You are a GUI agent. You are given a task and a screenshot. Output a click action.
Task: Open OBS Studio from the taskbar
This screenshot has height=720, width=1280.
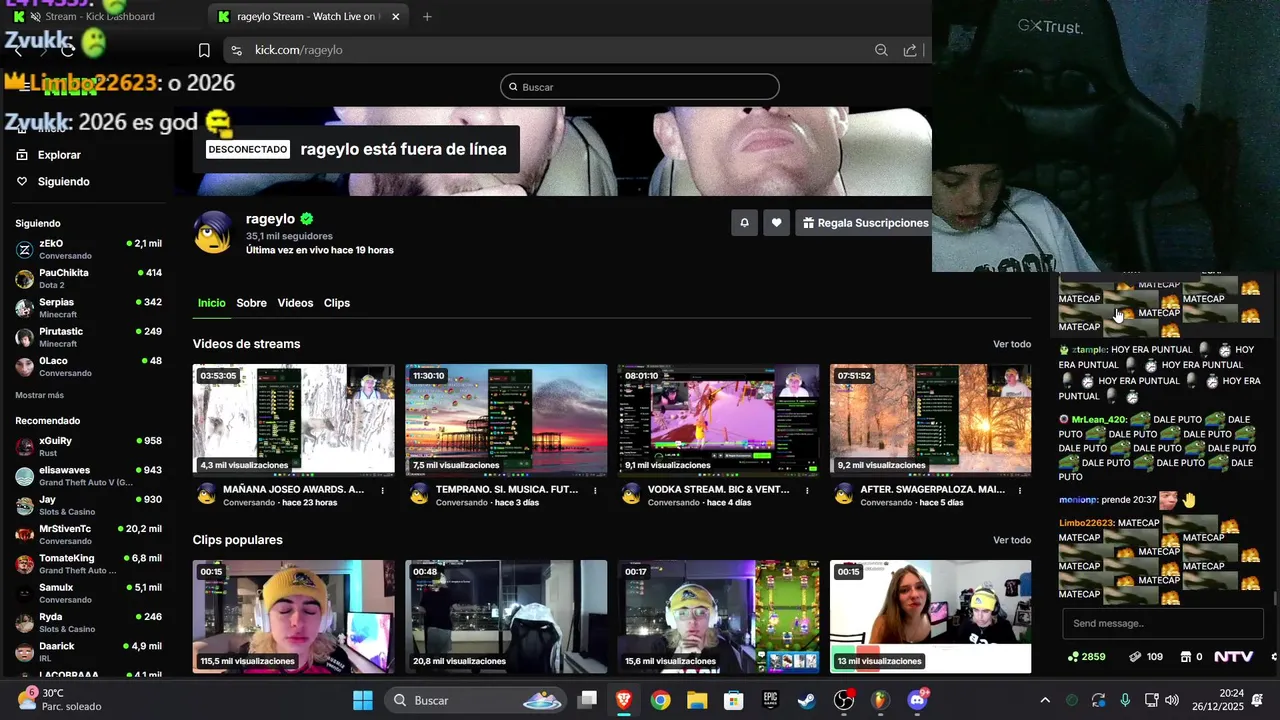coord(844,700)
